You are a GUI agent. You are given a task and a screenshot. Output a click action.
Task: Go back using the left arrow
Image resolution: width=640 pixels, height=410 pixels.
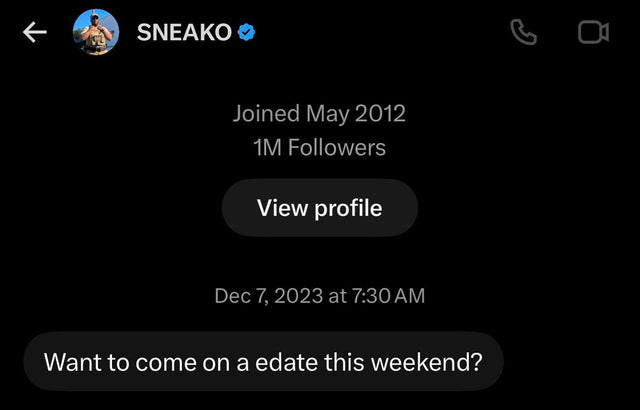(x=35, y=32)
